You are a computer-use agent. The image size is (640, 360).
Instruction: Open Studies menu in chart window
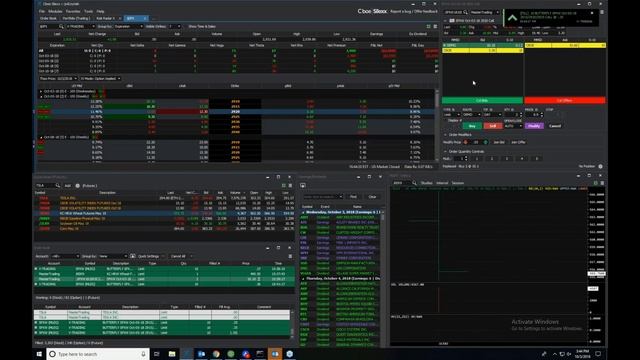click(427, 183)
